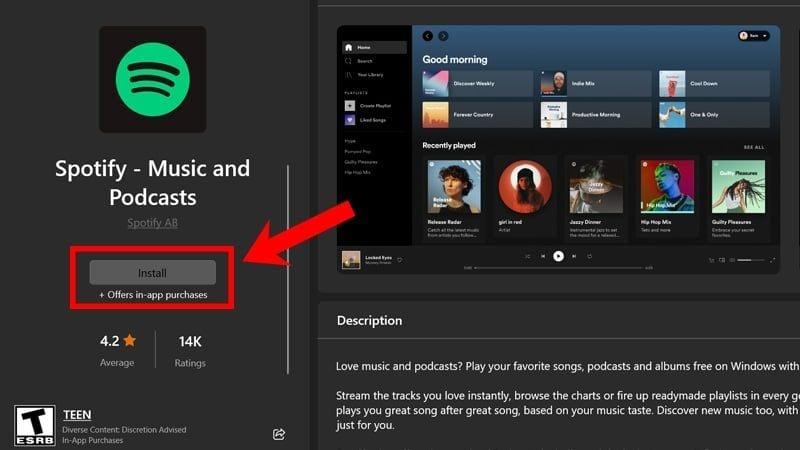
Task: Click next track button in preview
Action: tap(574, 256)
